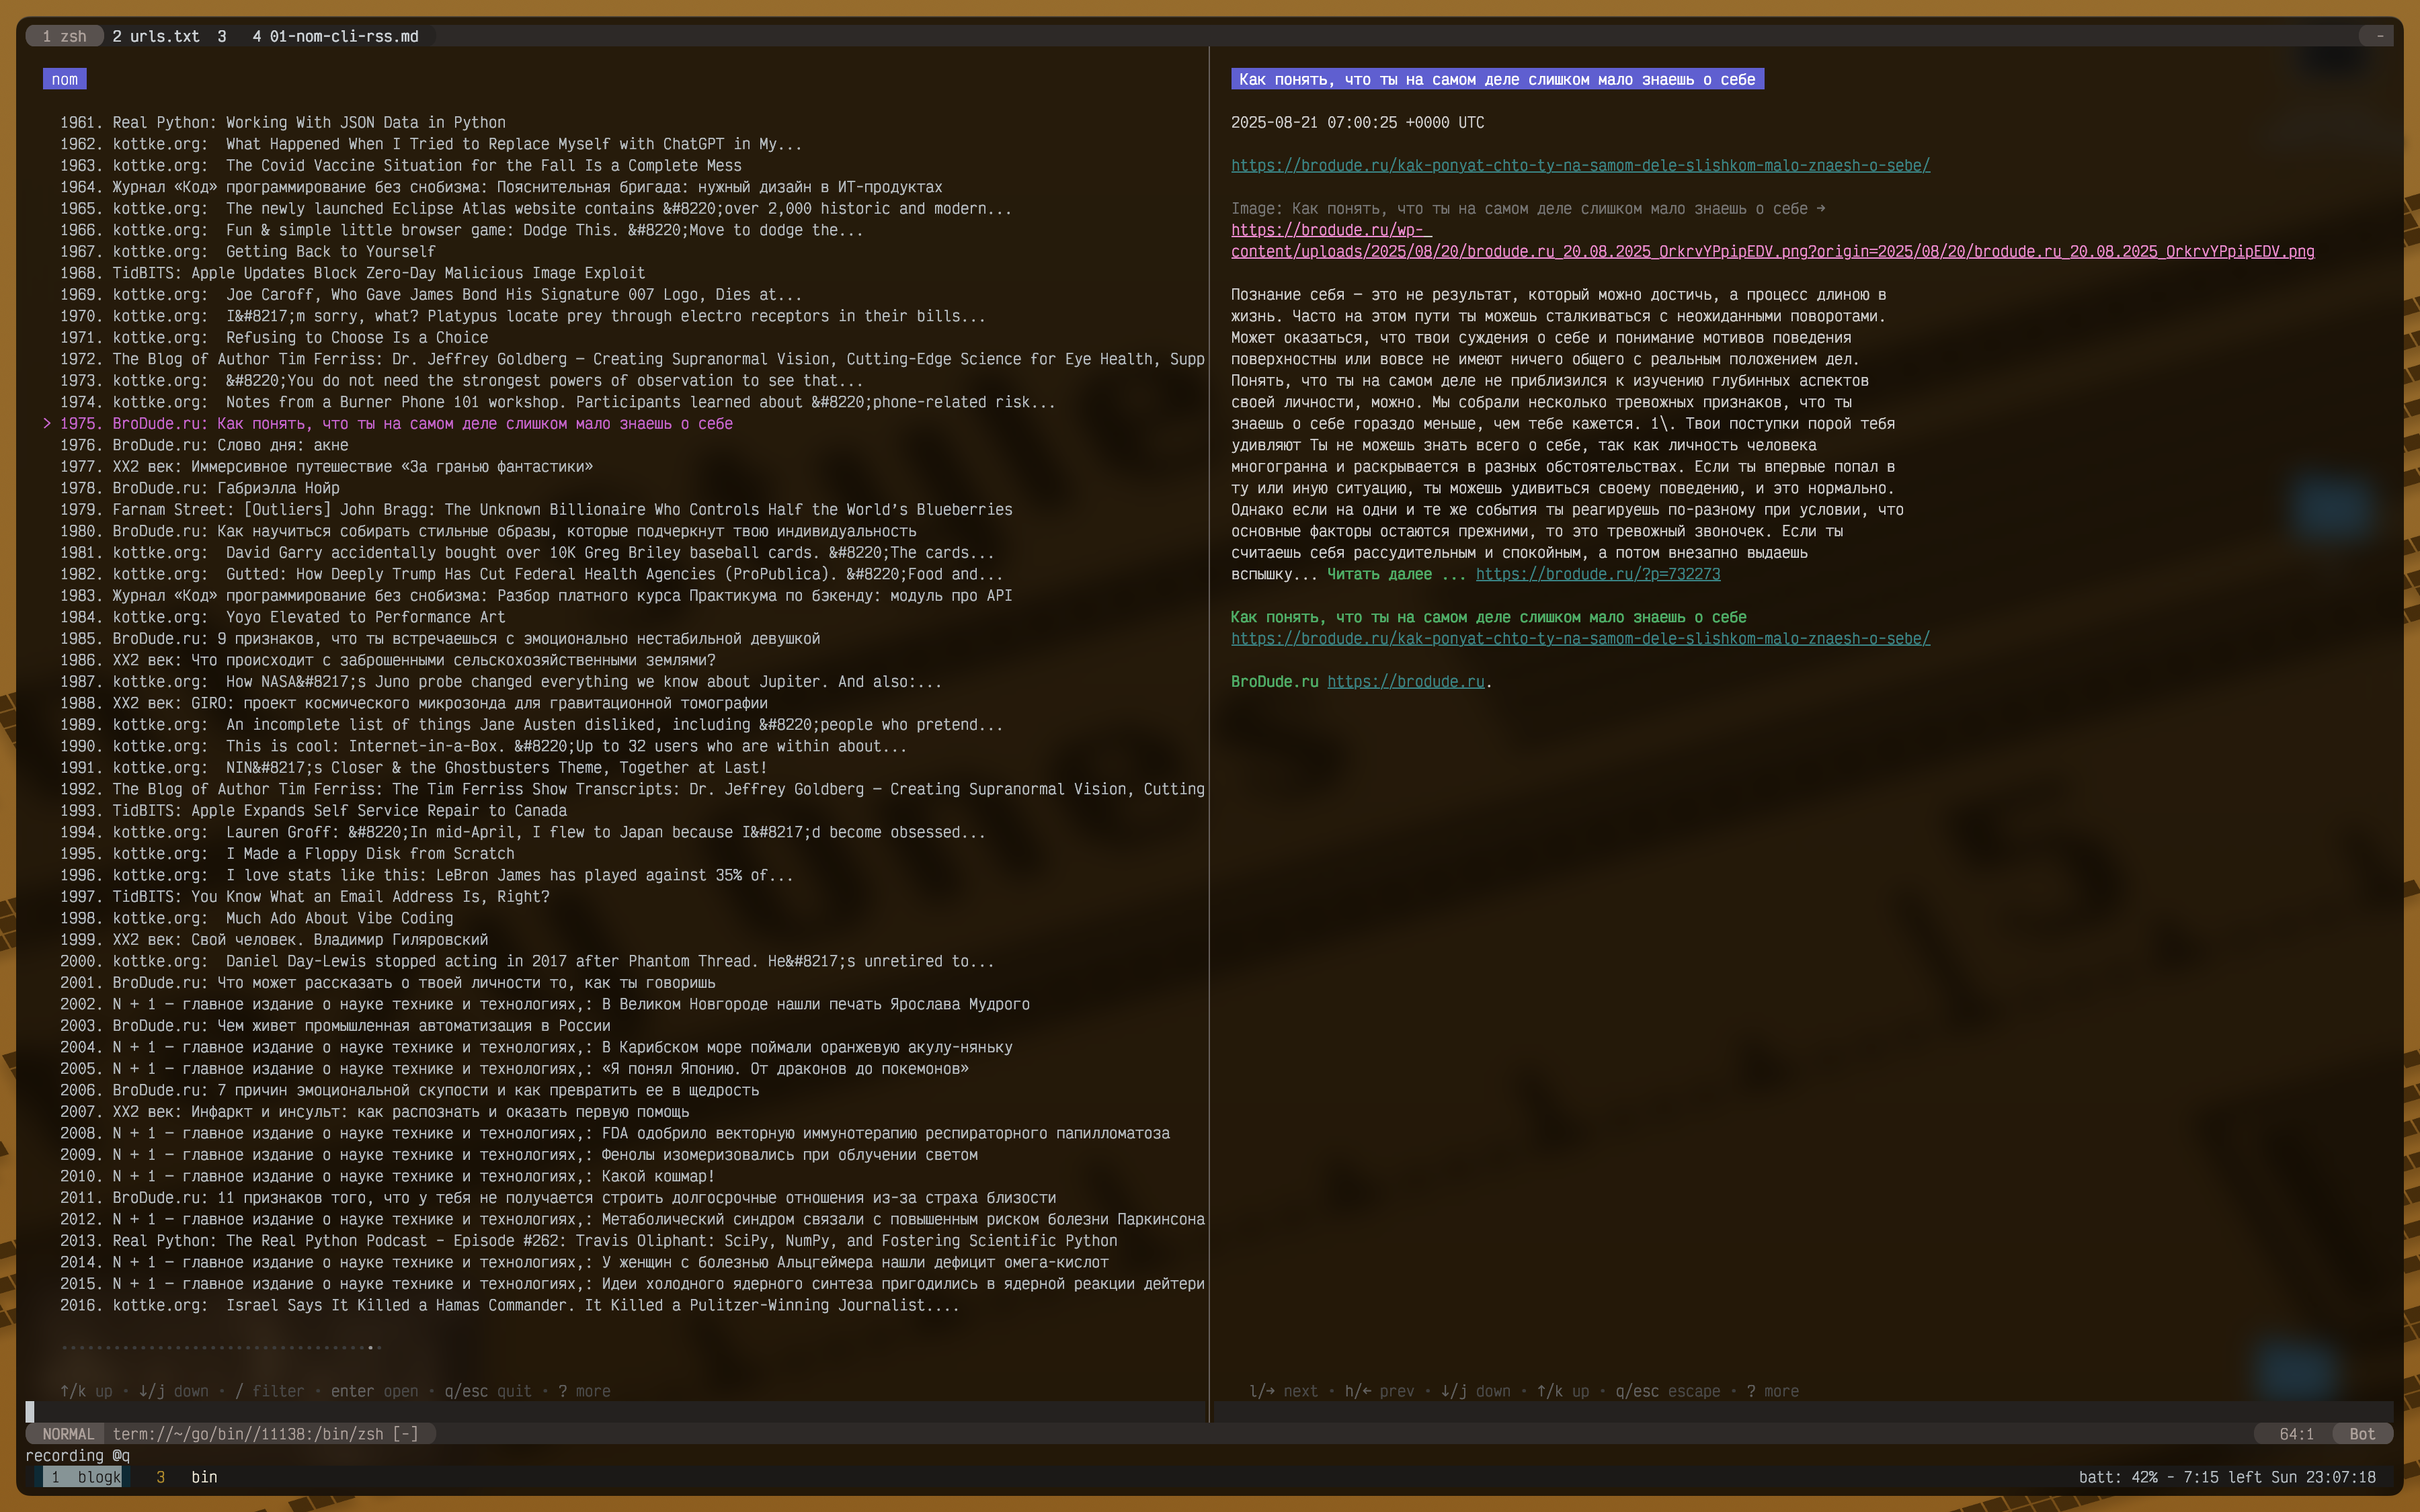Select the empty tab numbered 3

222,36
